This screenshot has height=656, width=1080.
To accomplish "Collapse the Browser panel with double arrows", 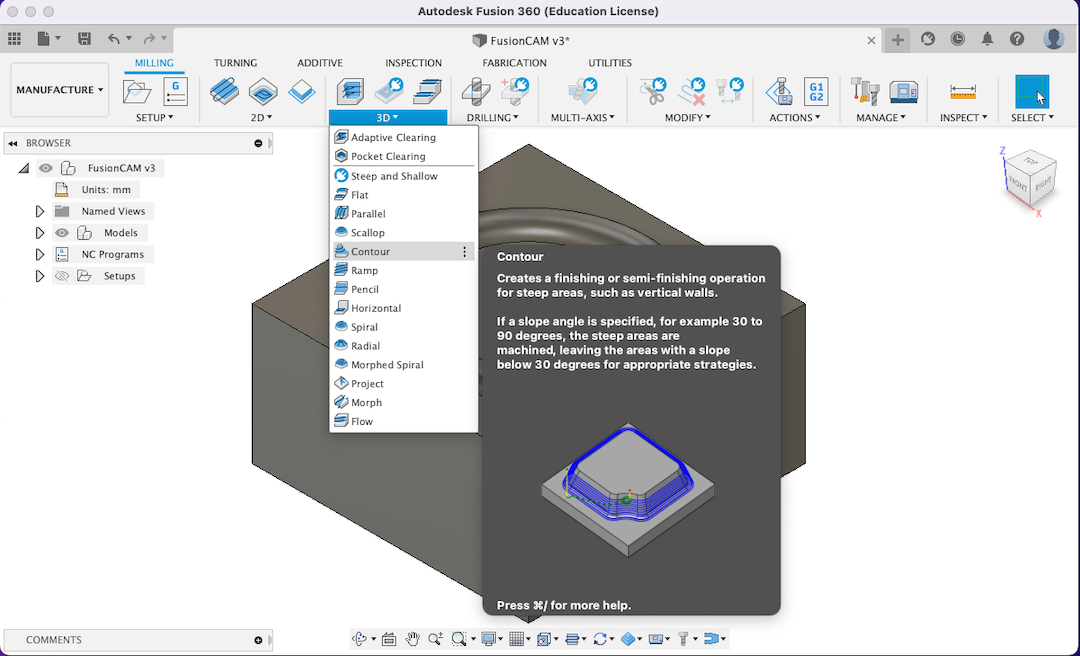I will pos(13,143).
